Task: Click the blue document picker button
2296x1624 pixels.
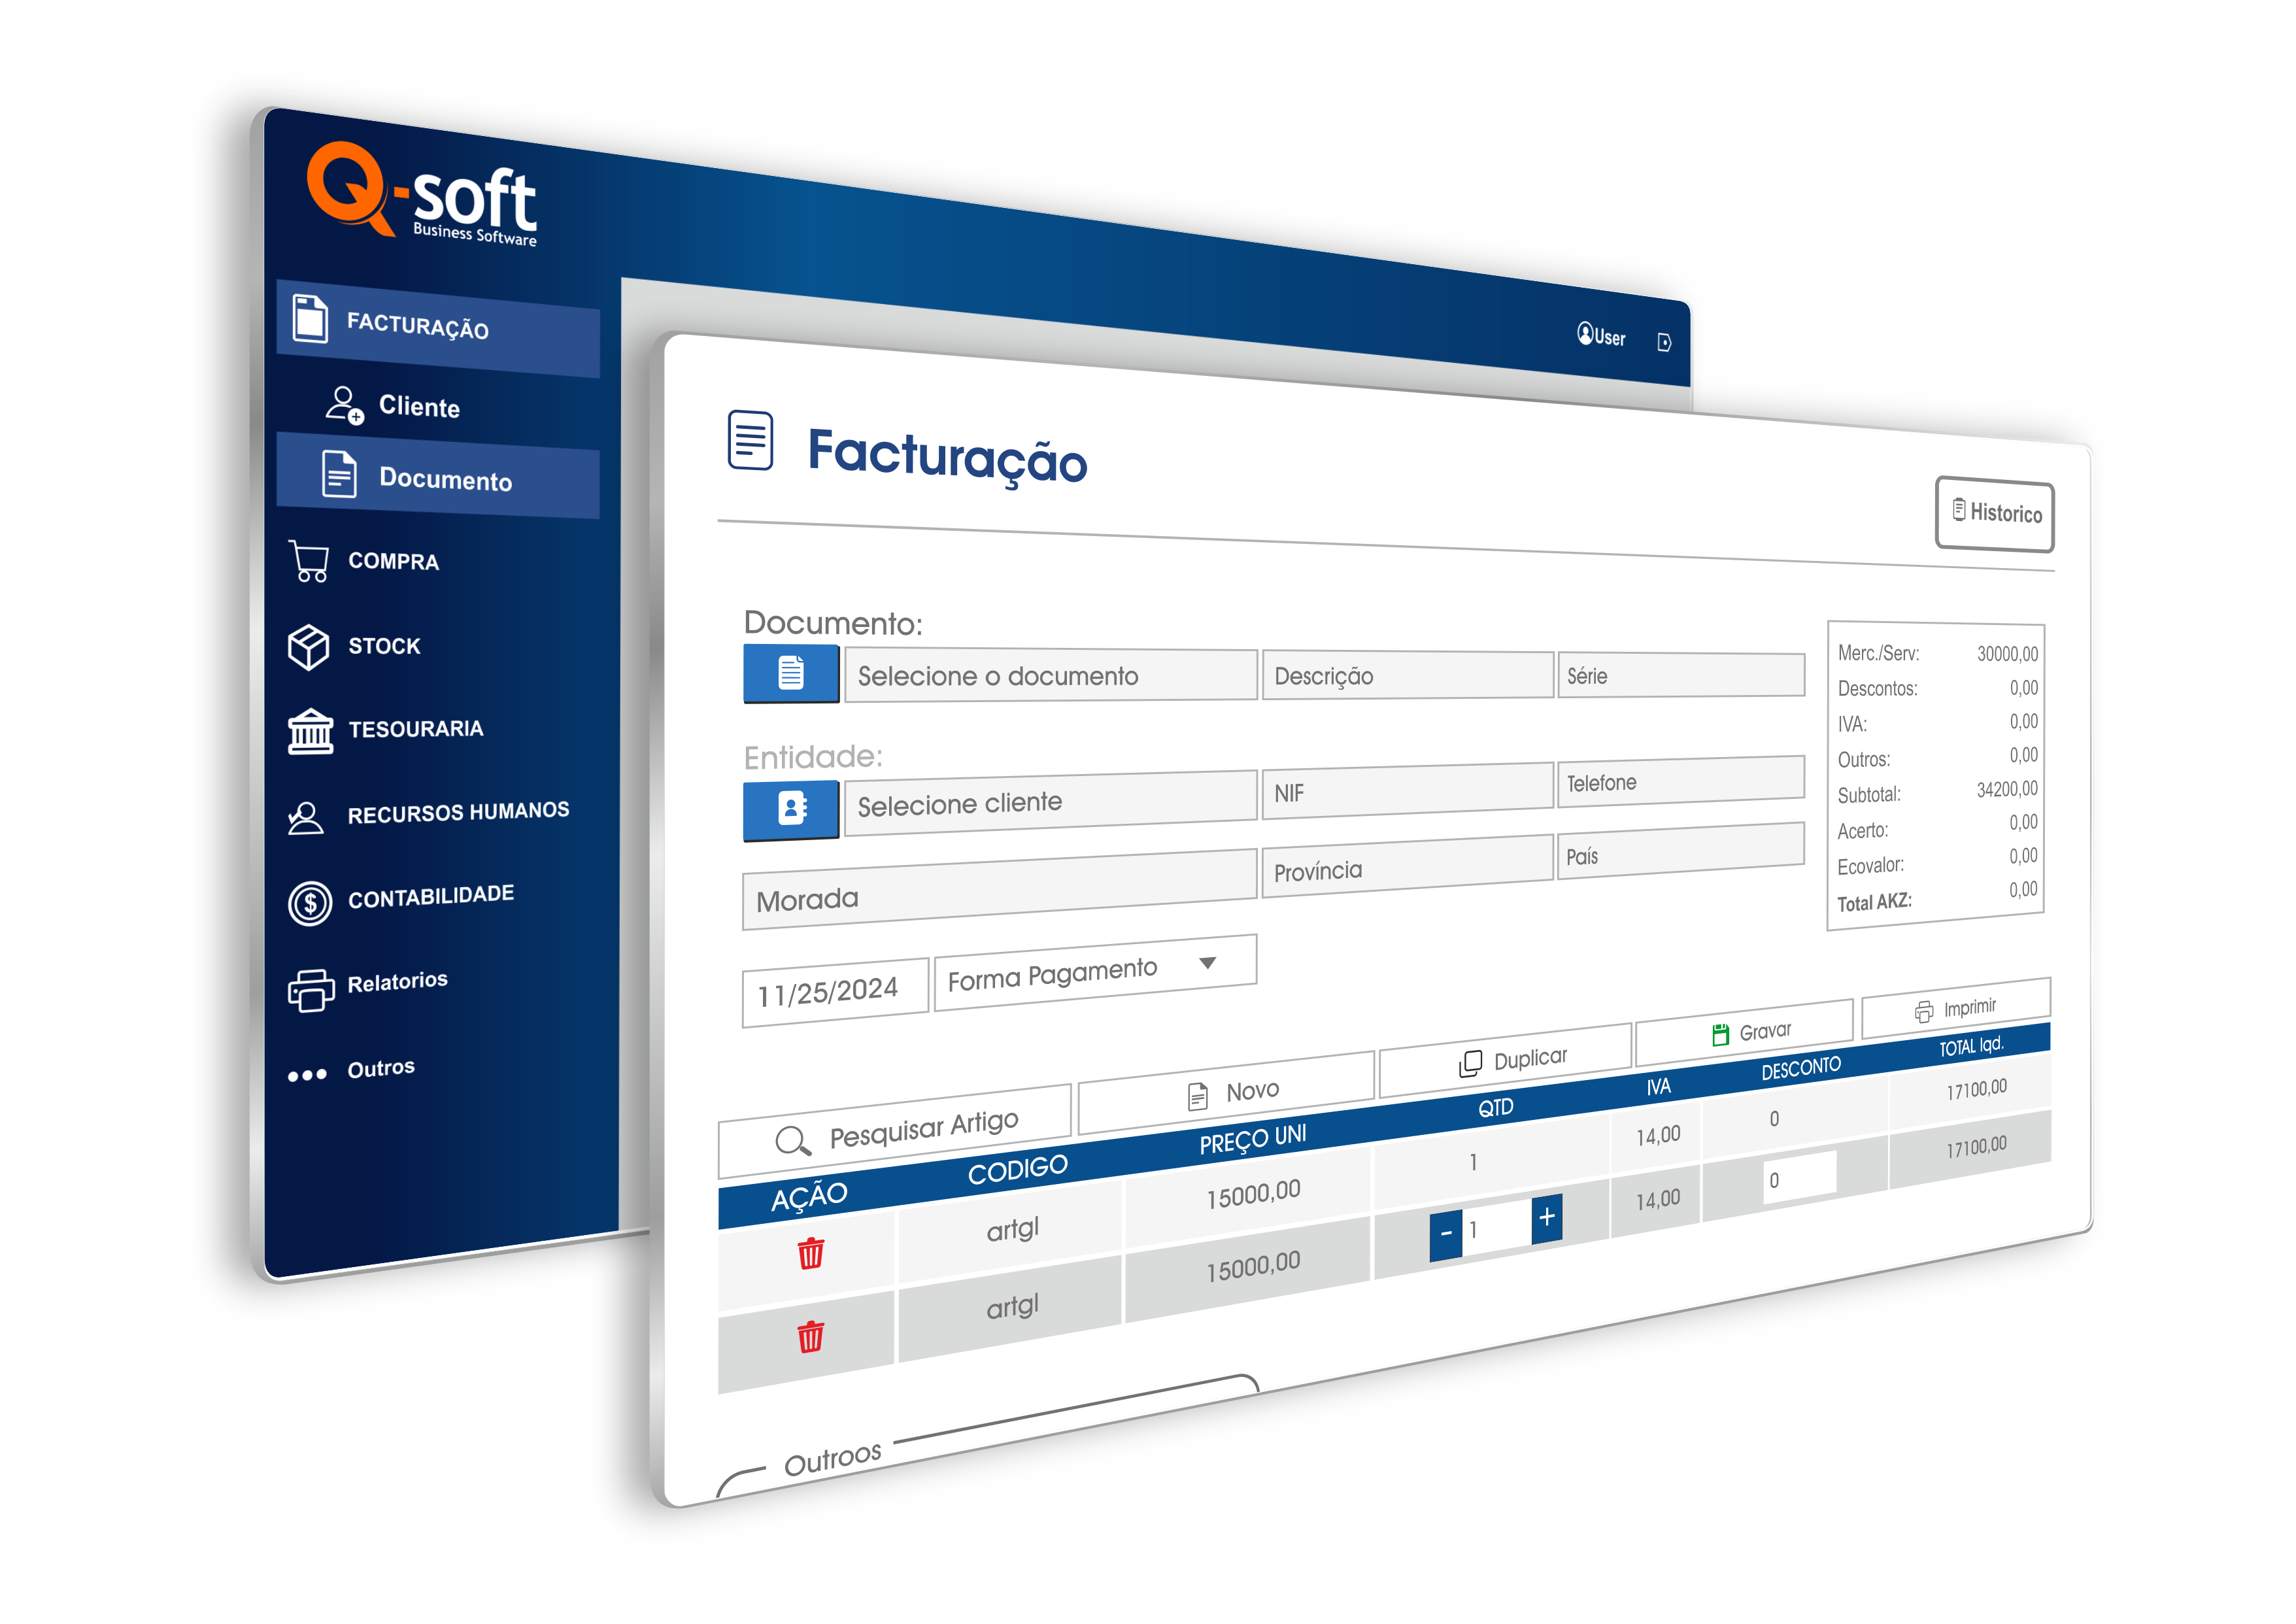Action: (791, 673)
